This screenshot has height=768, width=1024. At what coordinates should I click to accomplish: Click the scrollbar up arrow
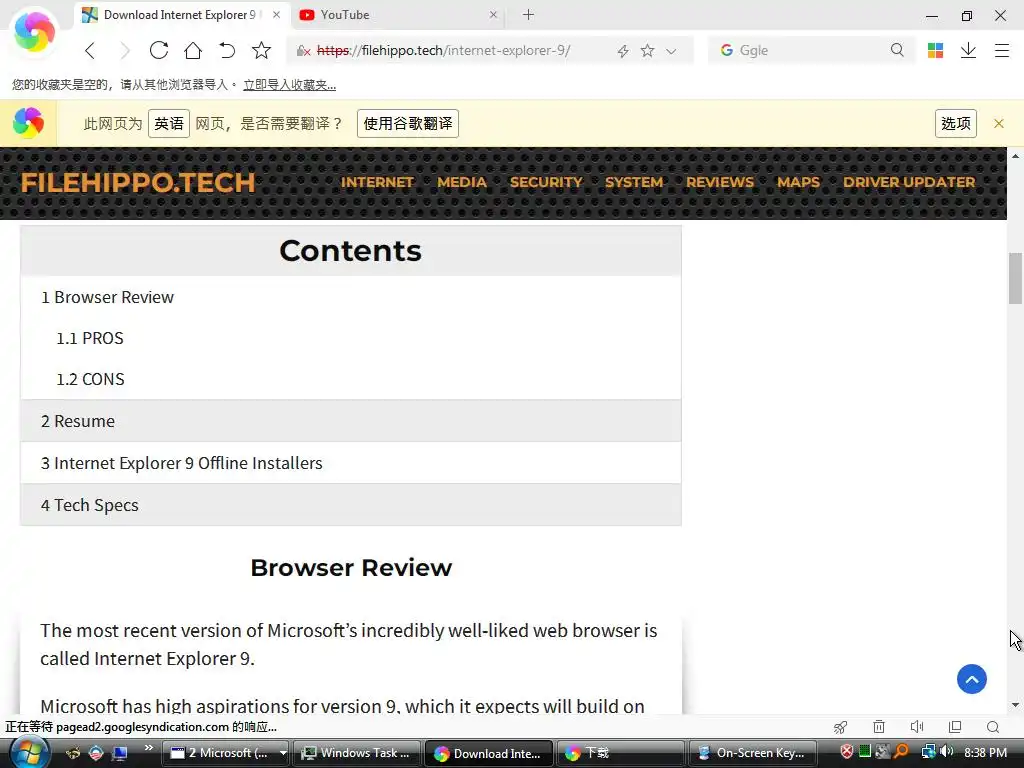(1015, 157)
